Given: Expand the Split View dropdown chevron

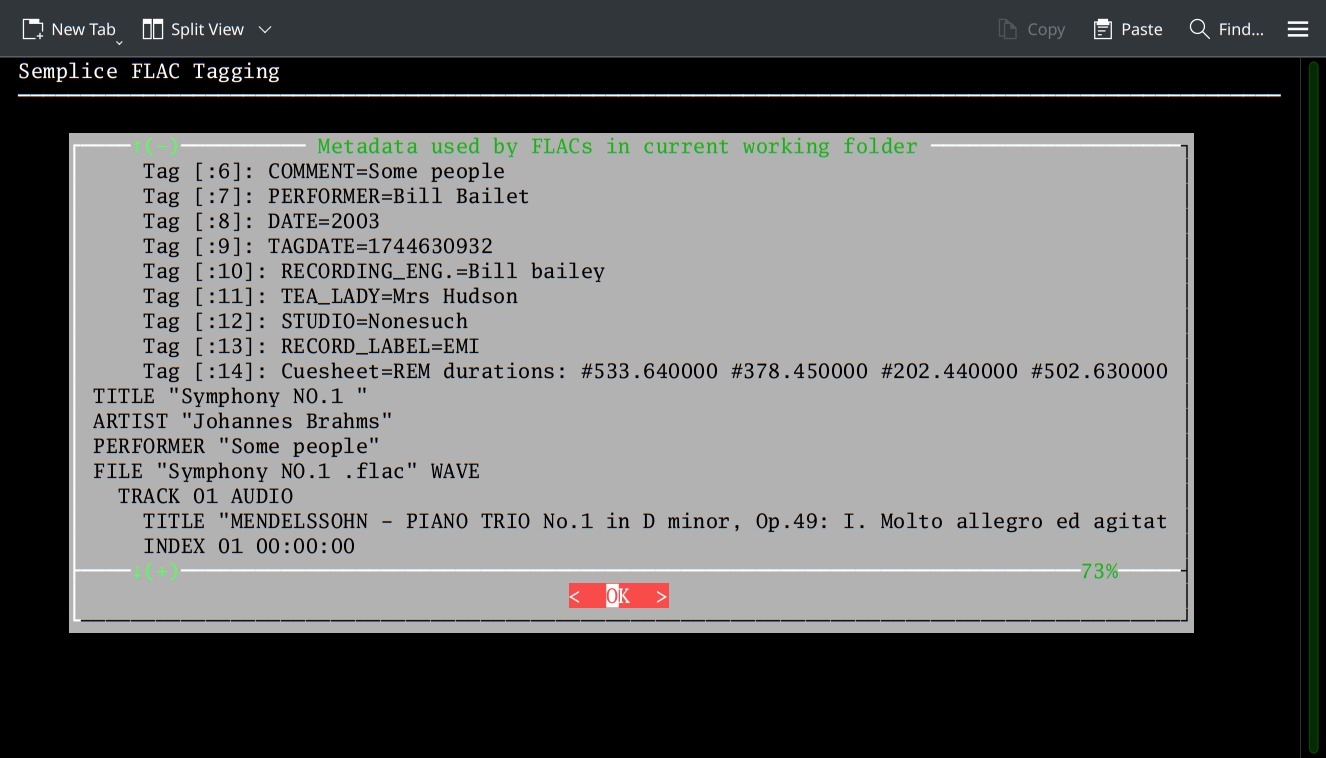Looking at the screenshot, I should tap(264, 30).
